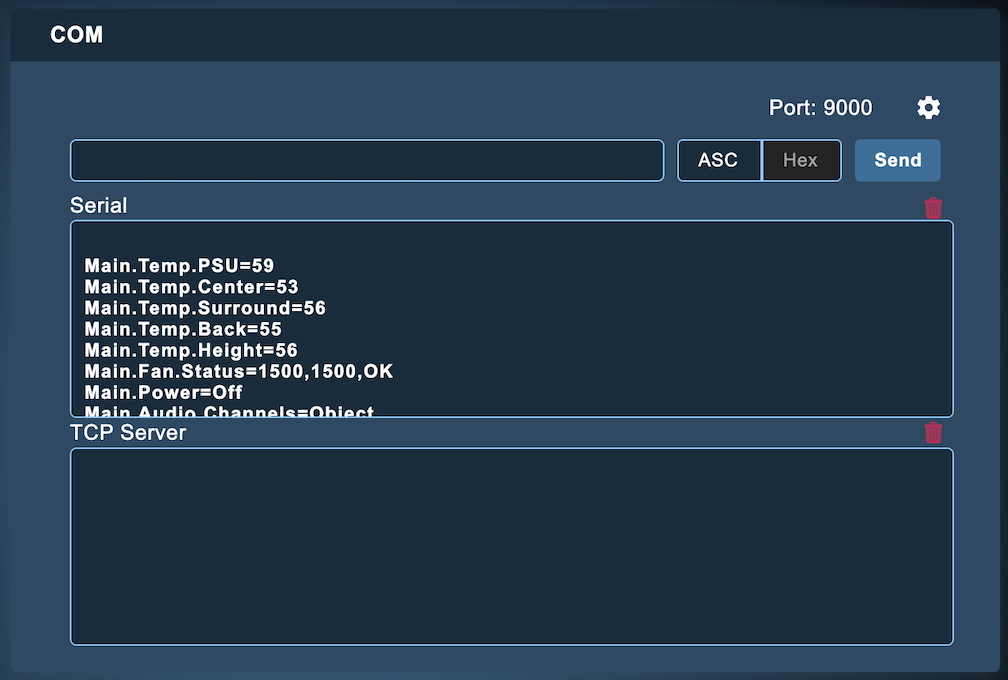Focus the command input field
Image resolution: width=1008 pixels, height=680 pixels.
pos(366,160)
